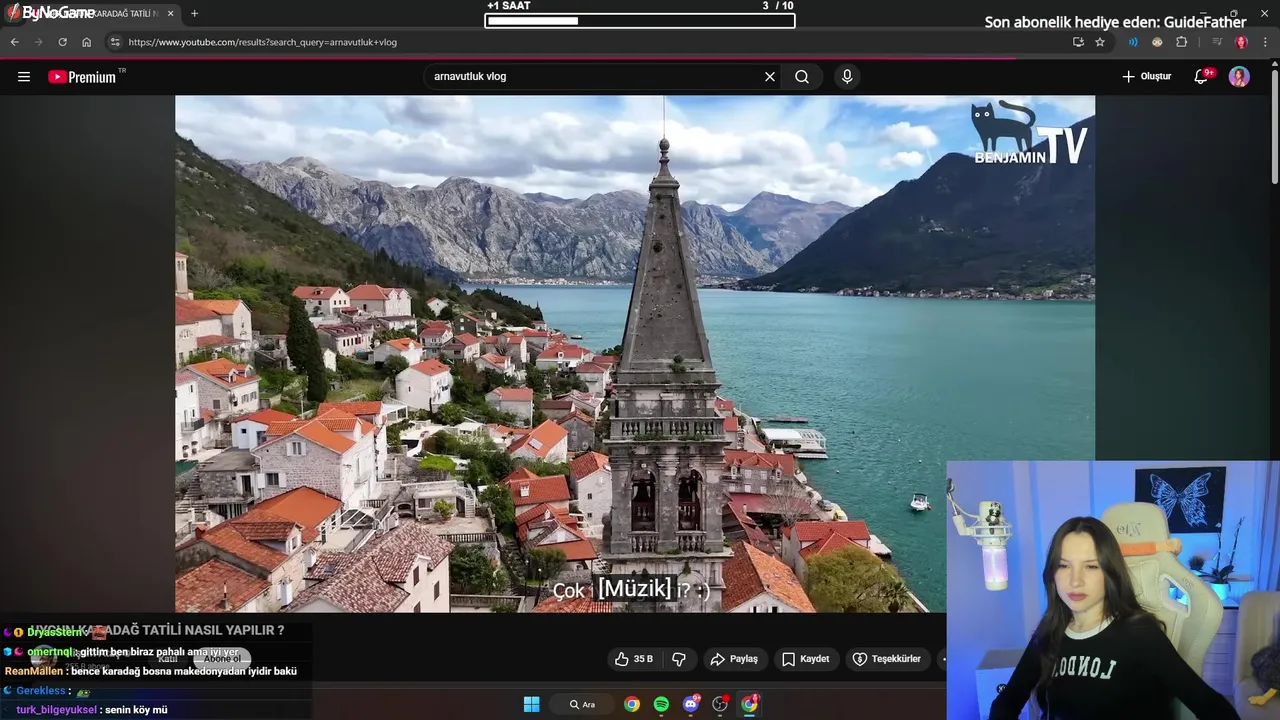Open the Extensions puzzle icon
The width and height of the screenshot is (1280, 720).
tap(1182, 42)
